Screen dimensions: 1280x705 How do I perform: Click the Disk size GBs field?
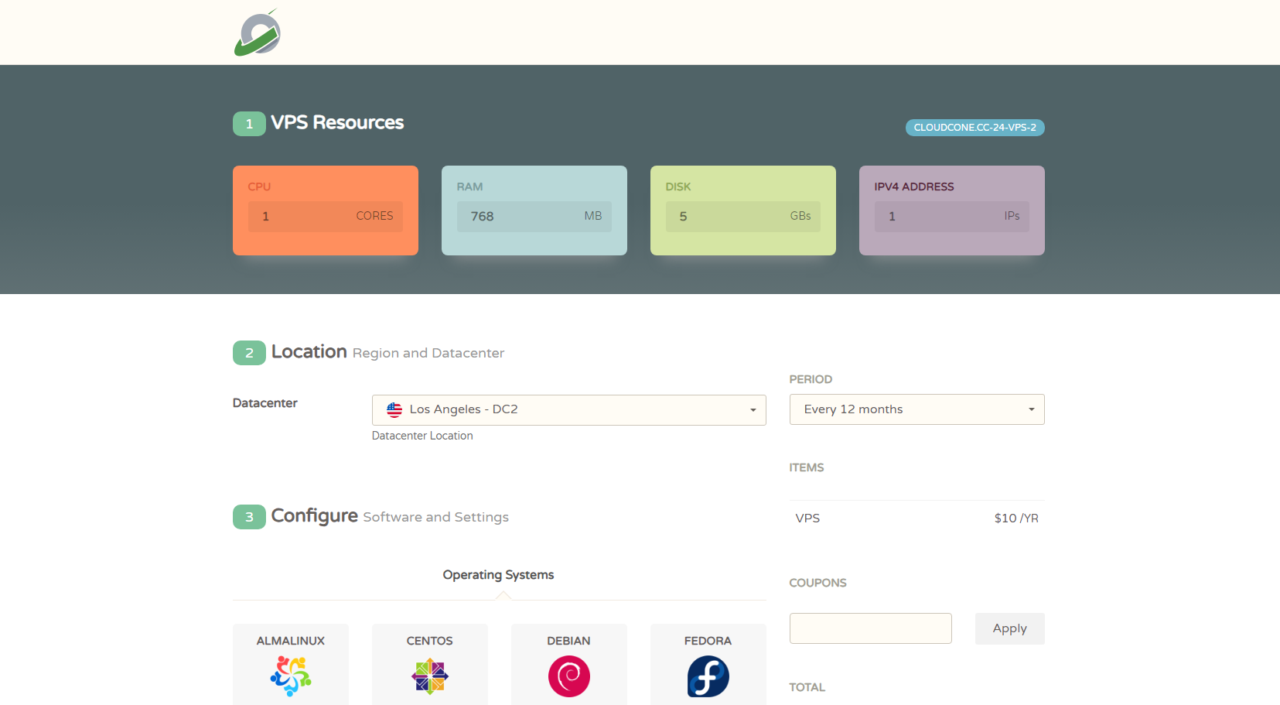(x=742, y=216)
